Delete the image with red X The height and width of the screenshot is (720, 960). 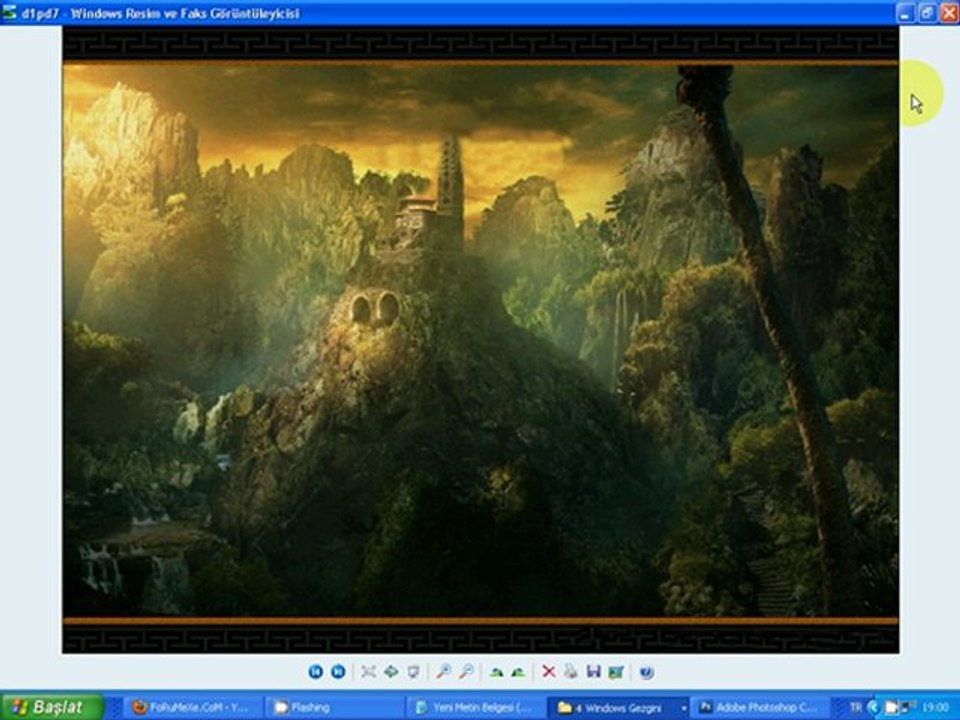click(549, 672)
